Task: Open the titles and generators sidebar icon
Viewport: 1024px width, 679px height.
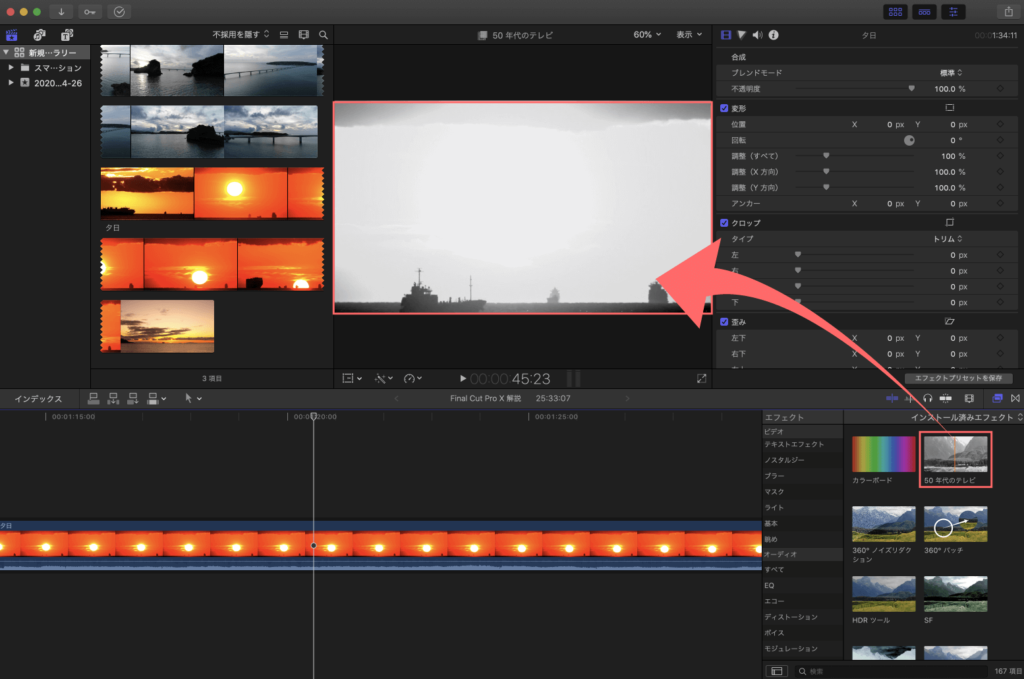Action: pos(67,35)
